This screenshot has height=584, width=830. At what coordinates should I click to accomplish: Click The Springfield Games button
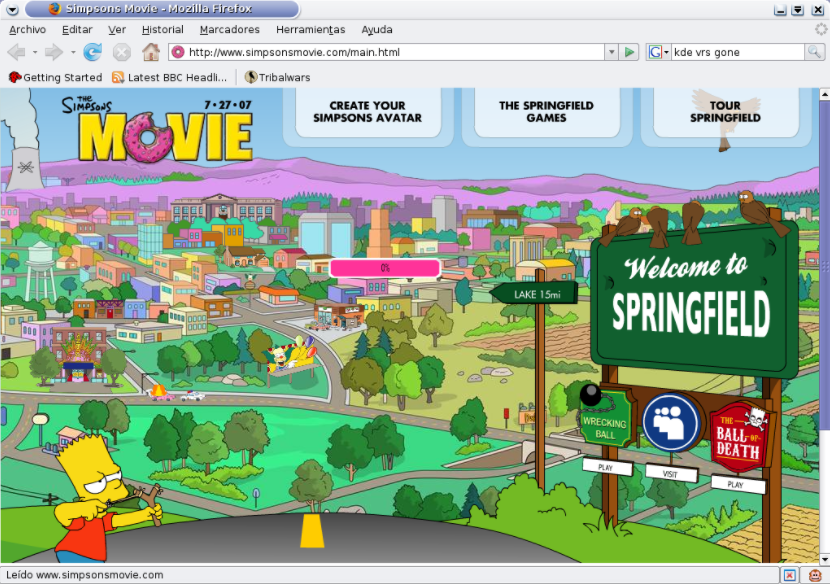[546, 112]
